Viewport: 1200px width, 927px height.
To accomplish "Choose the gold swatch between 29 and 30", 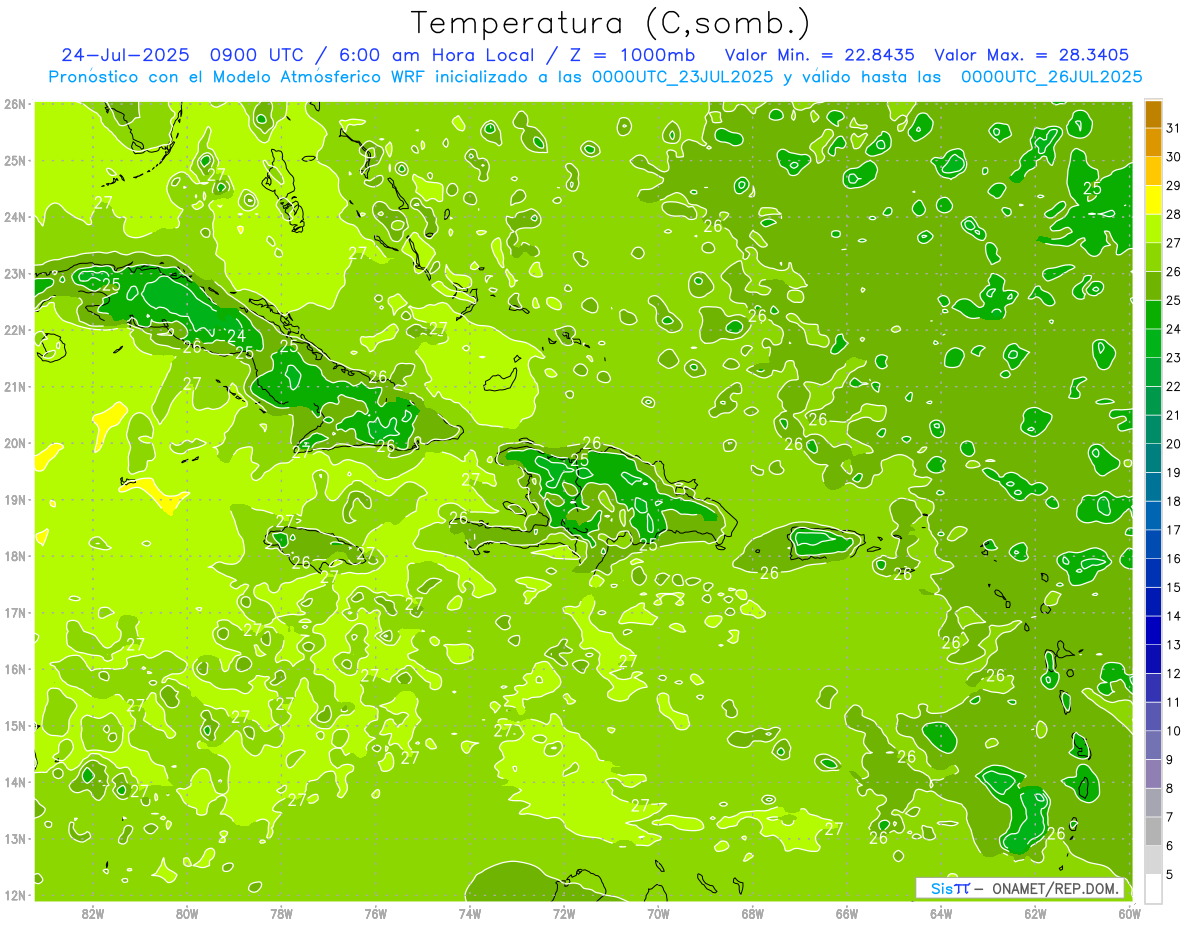I will coord(1153,171).
